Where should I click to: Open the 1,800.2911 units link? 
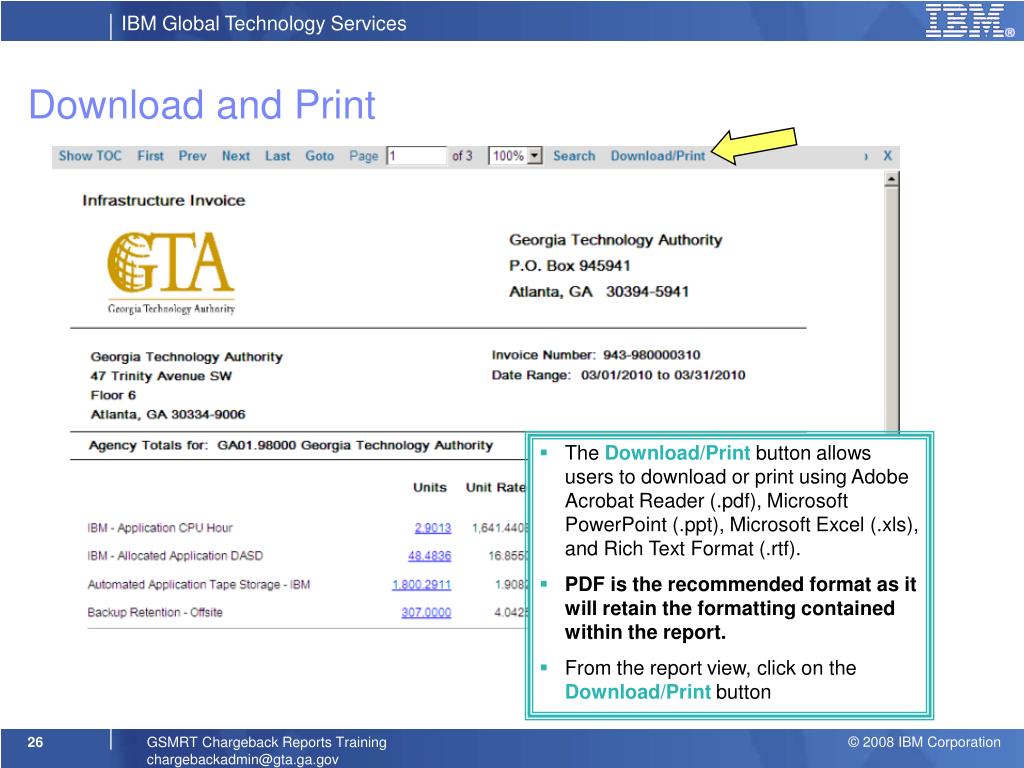pyautogui.click(x=421, y=584)
